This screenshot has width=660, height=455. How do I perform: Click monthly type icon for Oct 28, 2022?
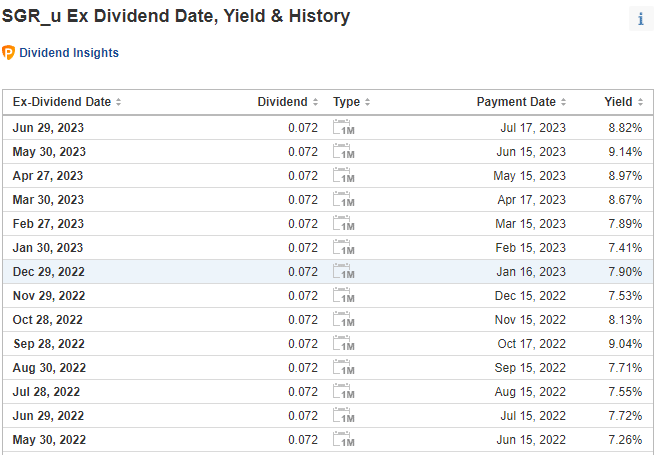(x=343, y=319)
